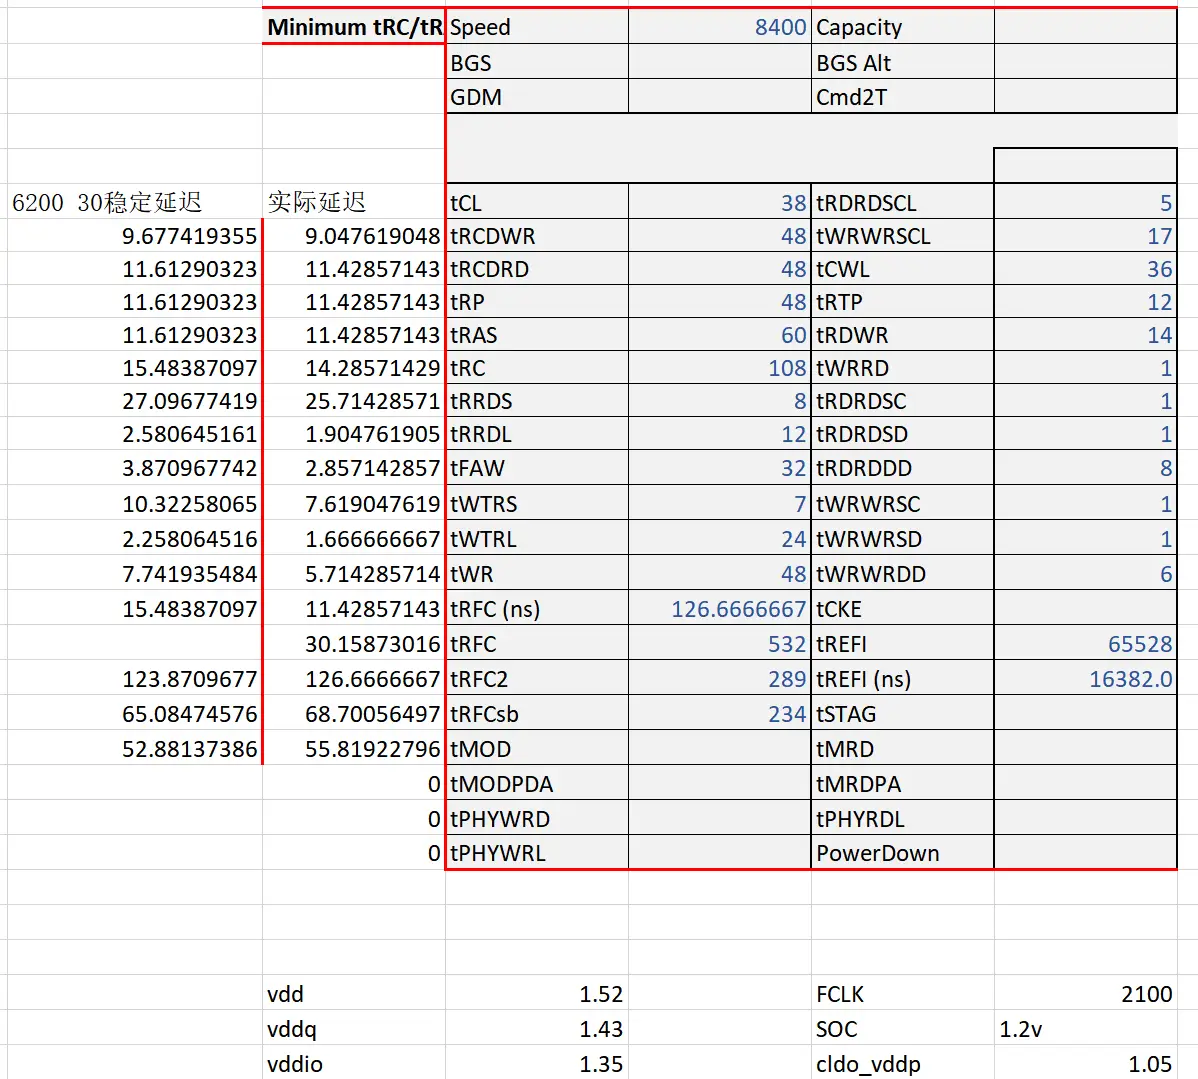Screen dimensions: 1198x1079
Task: Select the cell containing 25.71428571
Action: tap(354, 400)
